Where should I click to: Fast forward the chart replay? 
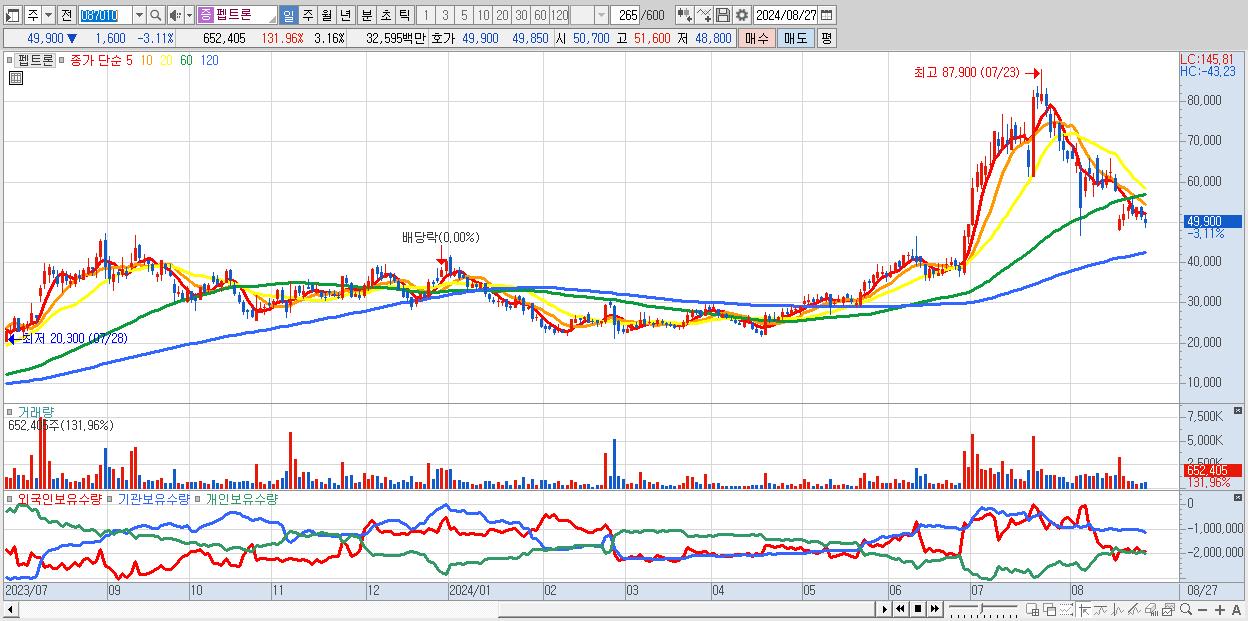coord(935,609)
